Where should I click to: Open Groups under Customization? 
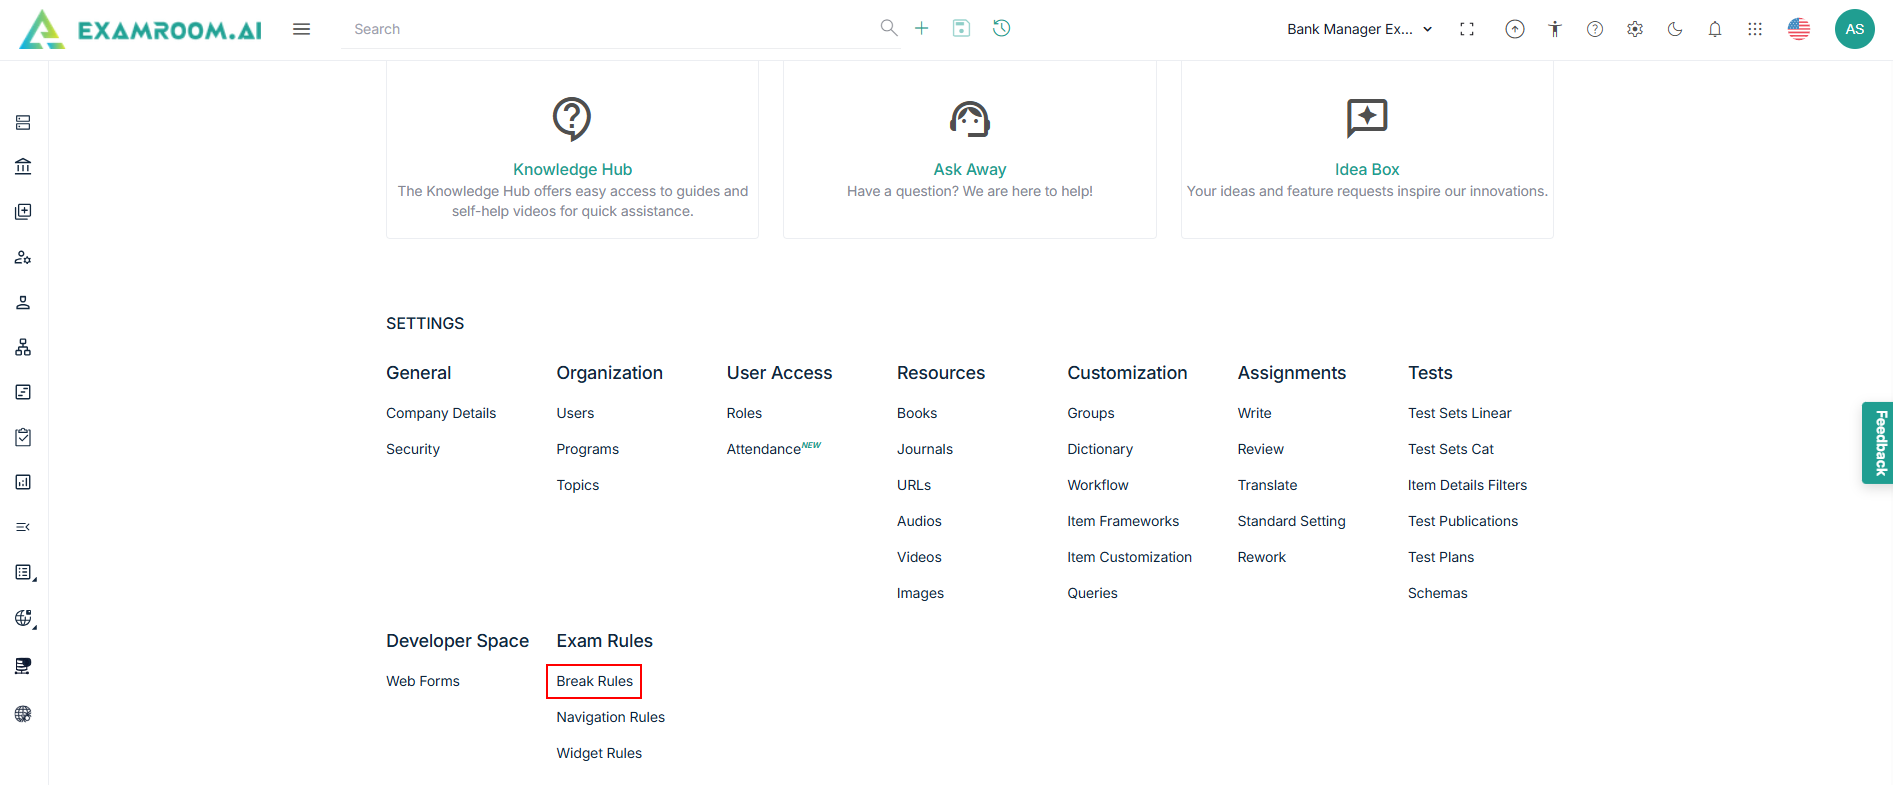(1091, 413)
